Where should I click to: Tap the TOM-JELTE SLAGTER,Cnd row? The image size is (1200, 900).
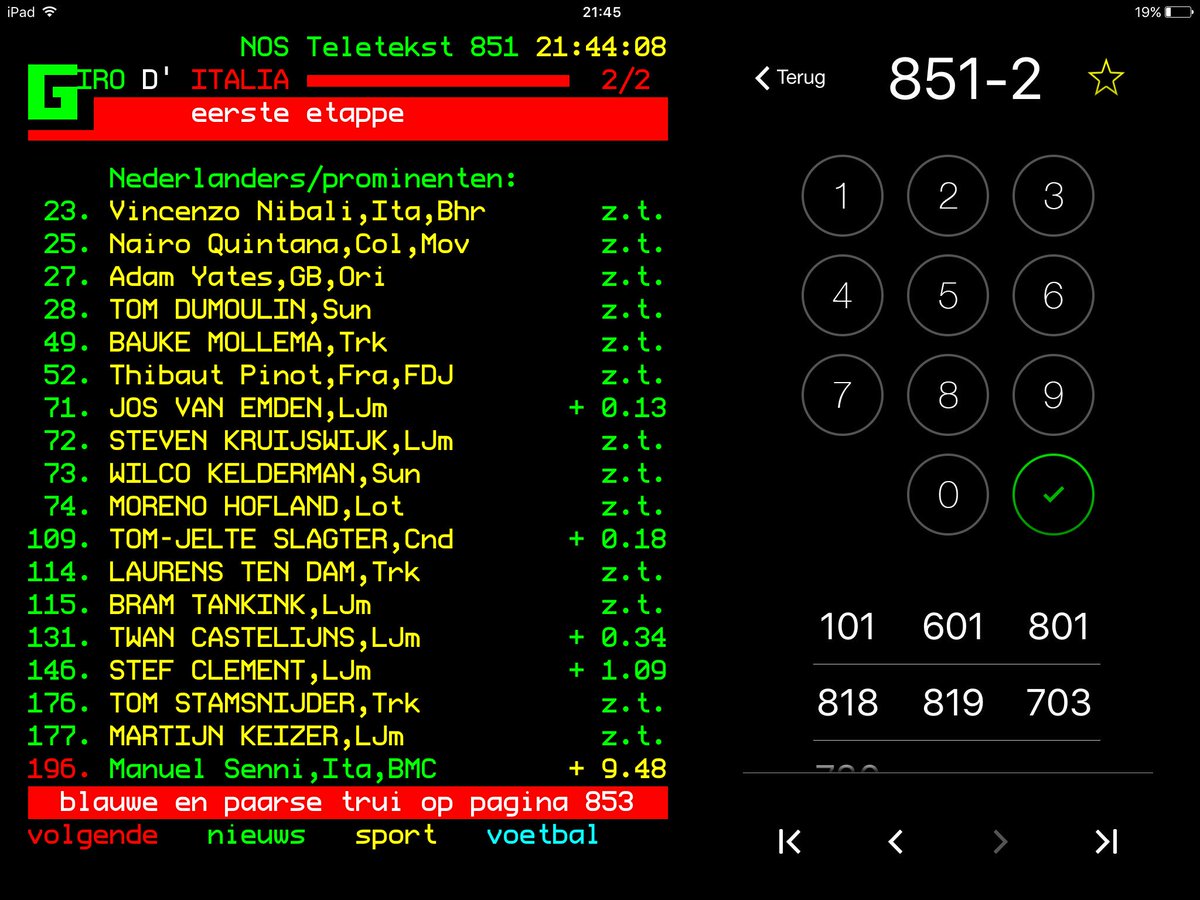(x=347, y=539)
